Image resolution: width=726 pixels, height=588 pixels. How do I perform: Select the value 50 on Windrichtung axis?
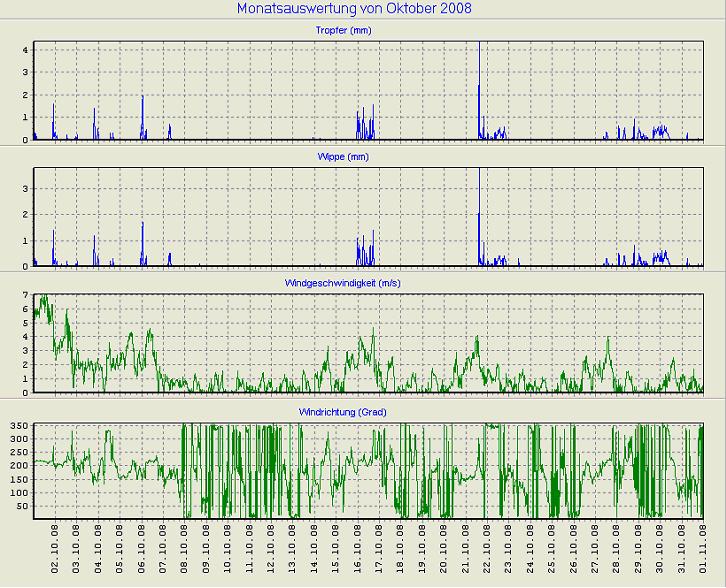click(22, 507)
